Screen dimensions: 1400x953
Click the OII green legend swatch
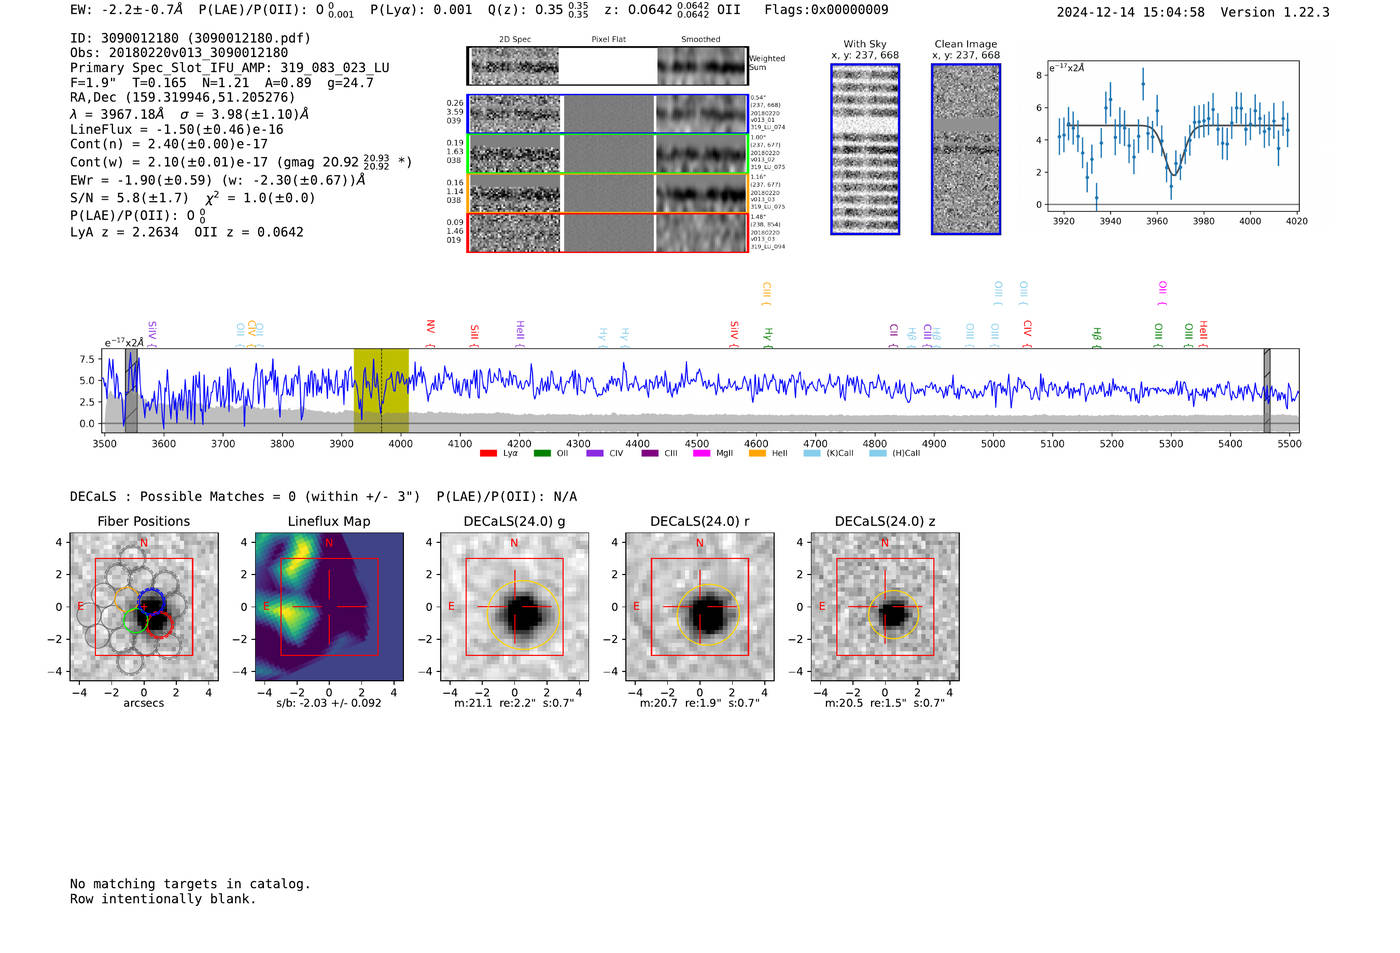click(x=542, y=453)
